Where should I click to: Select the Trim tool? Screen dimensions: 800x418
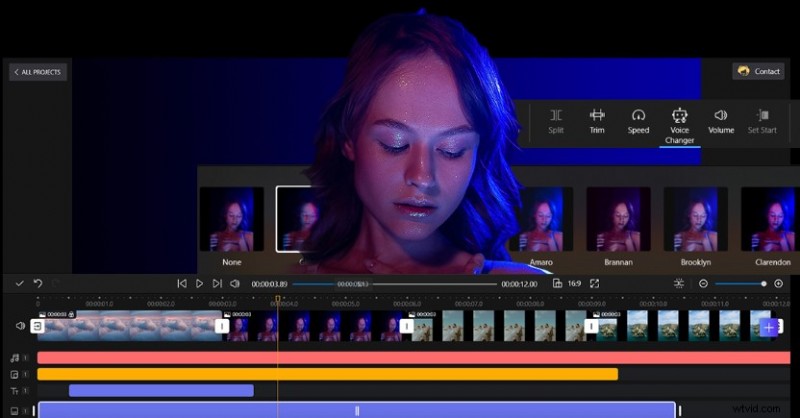tap(597, 121)
